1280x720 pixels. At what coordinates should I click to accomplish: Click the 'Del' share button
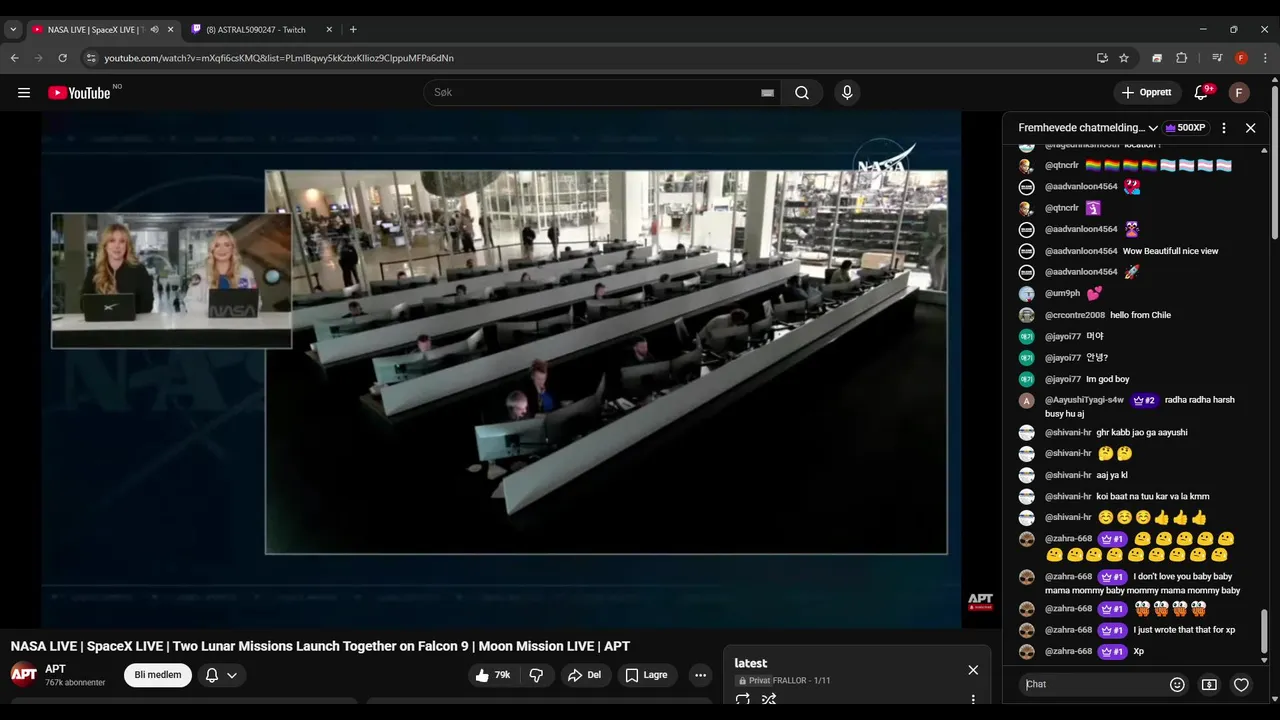585,675
